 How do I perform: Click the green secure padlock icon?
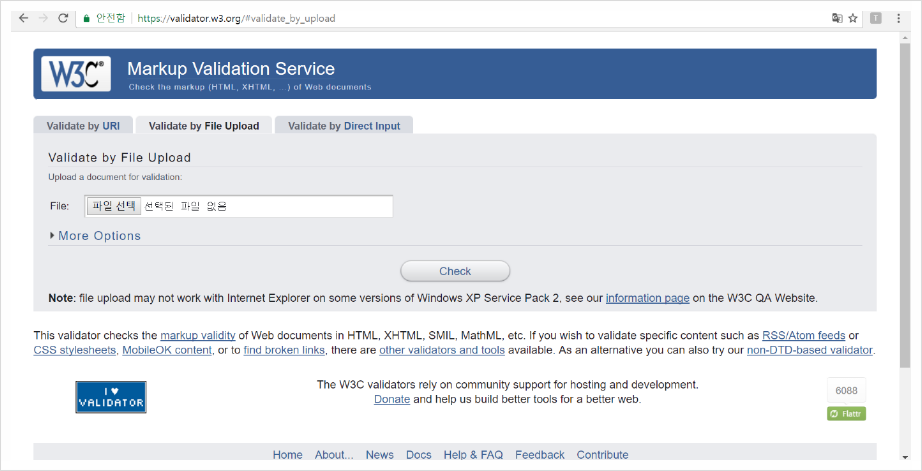pos(86,18)
